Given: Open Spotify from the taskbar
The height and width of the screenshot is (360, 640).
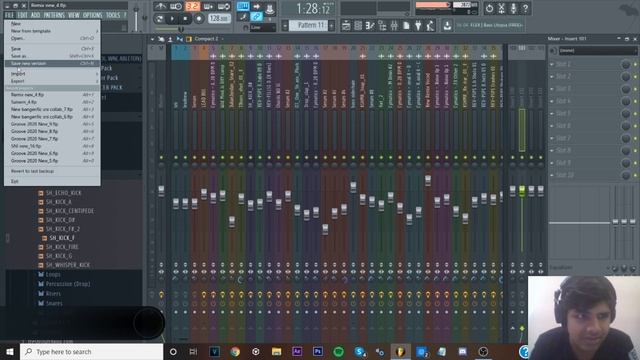Looking at the screenshot, I should pyautogui.click(x=338, y=351).
